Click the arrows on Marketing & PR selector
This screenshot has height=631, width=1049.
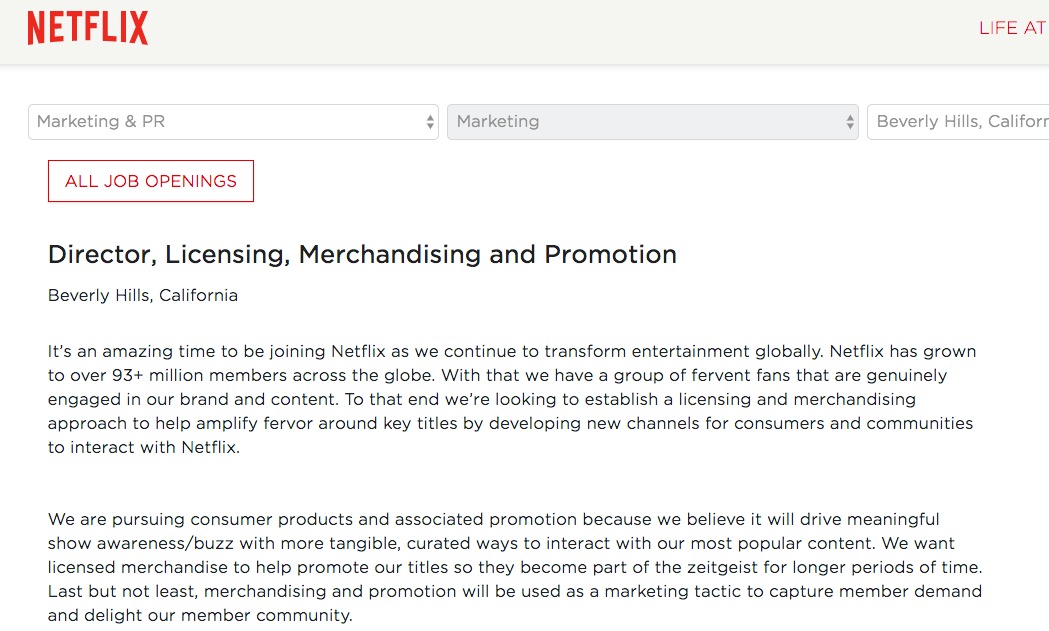tap(430, 122)
